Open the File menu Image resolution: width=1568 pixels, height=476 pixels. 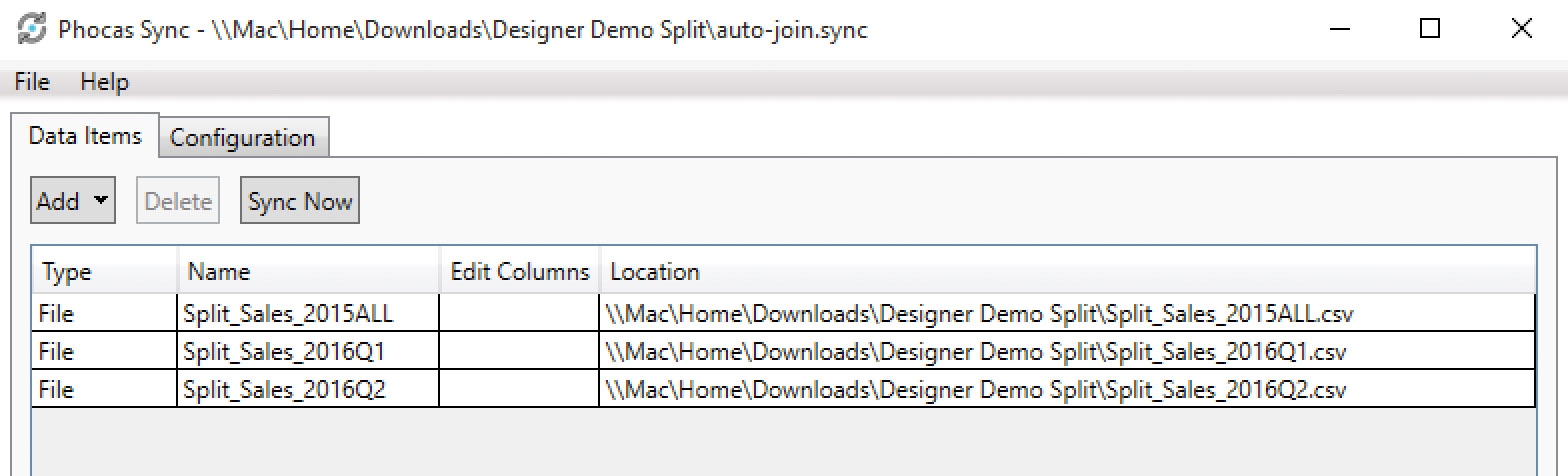coord(32,82)
